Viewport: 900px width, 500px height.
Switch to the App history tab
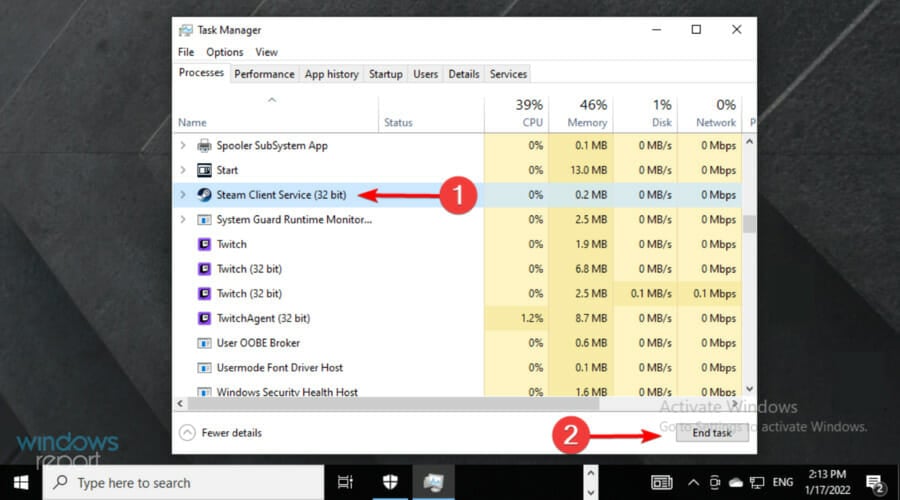coord(331,74)
